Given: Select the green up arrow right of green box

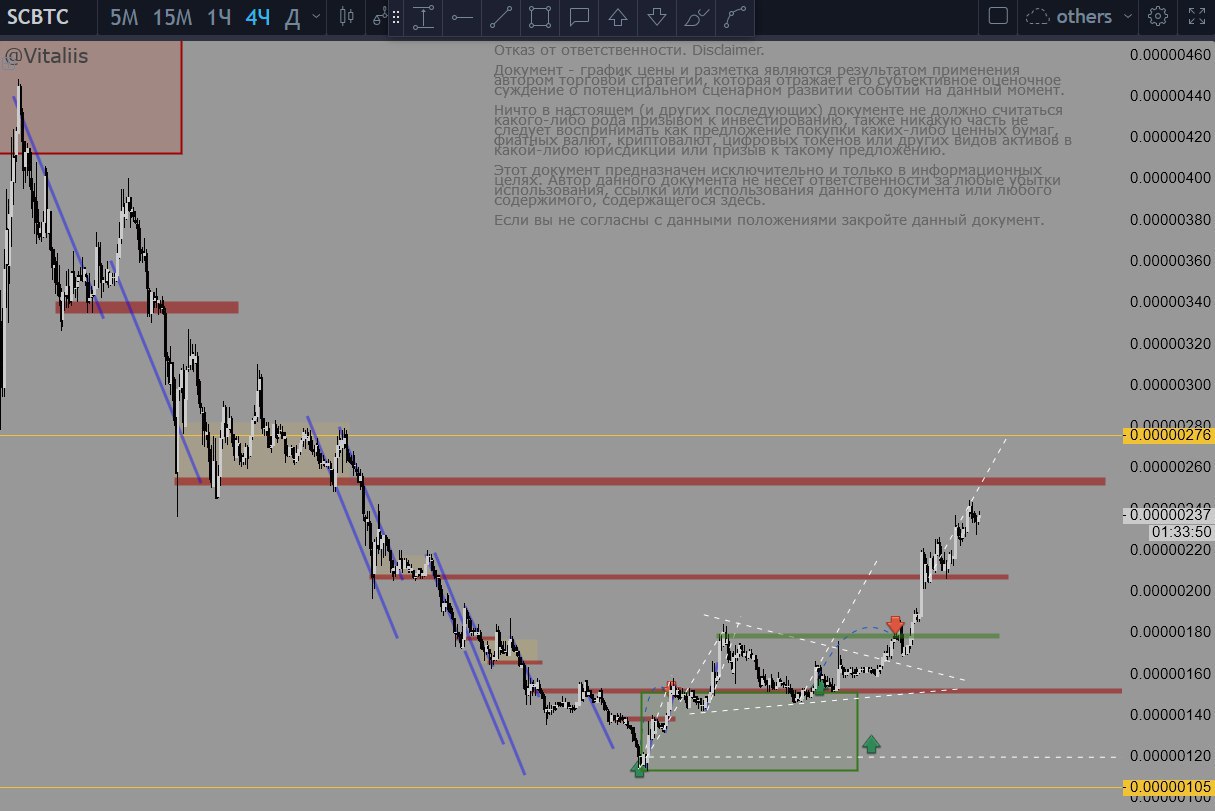Looking at the screenshot, I should coord(871,743).
